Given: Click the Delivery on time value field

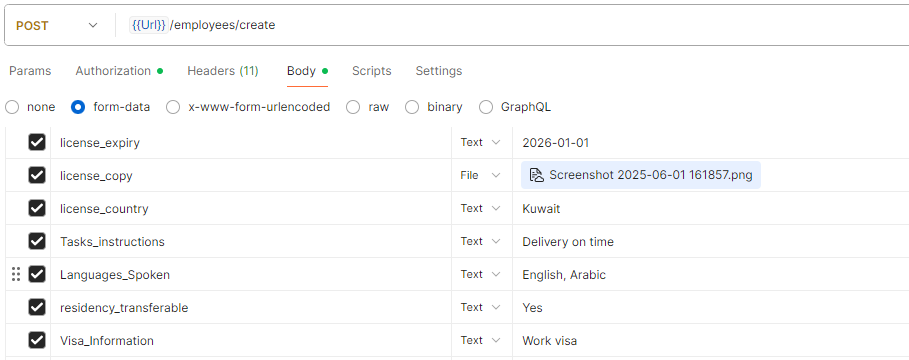Looking at the screenshot, I should (711, 241).
